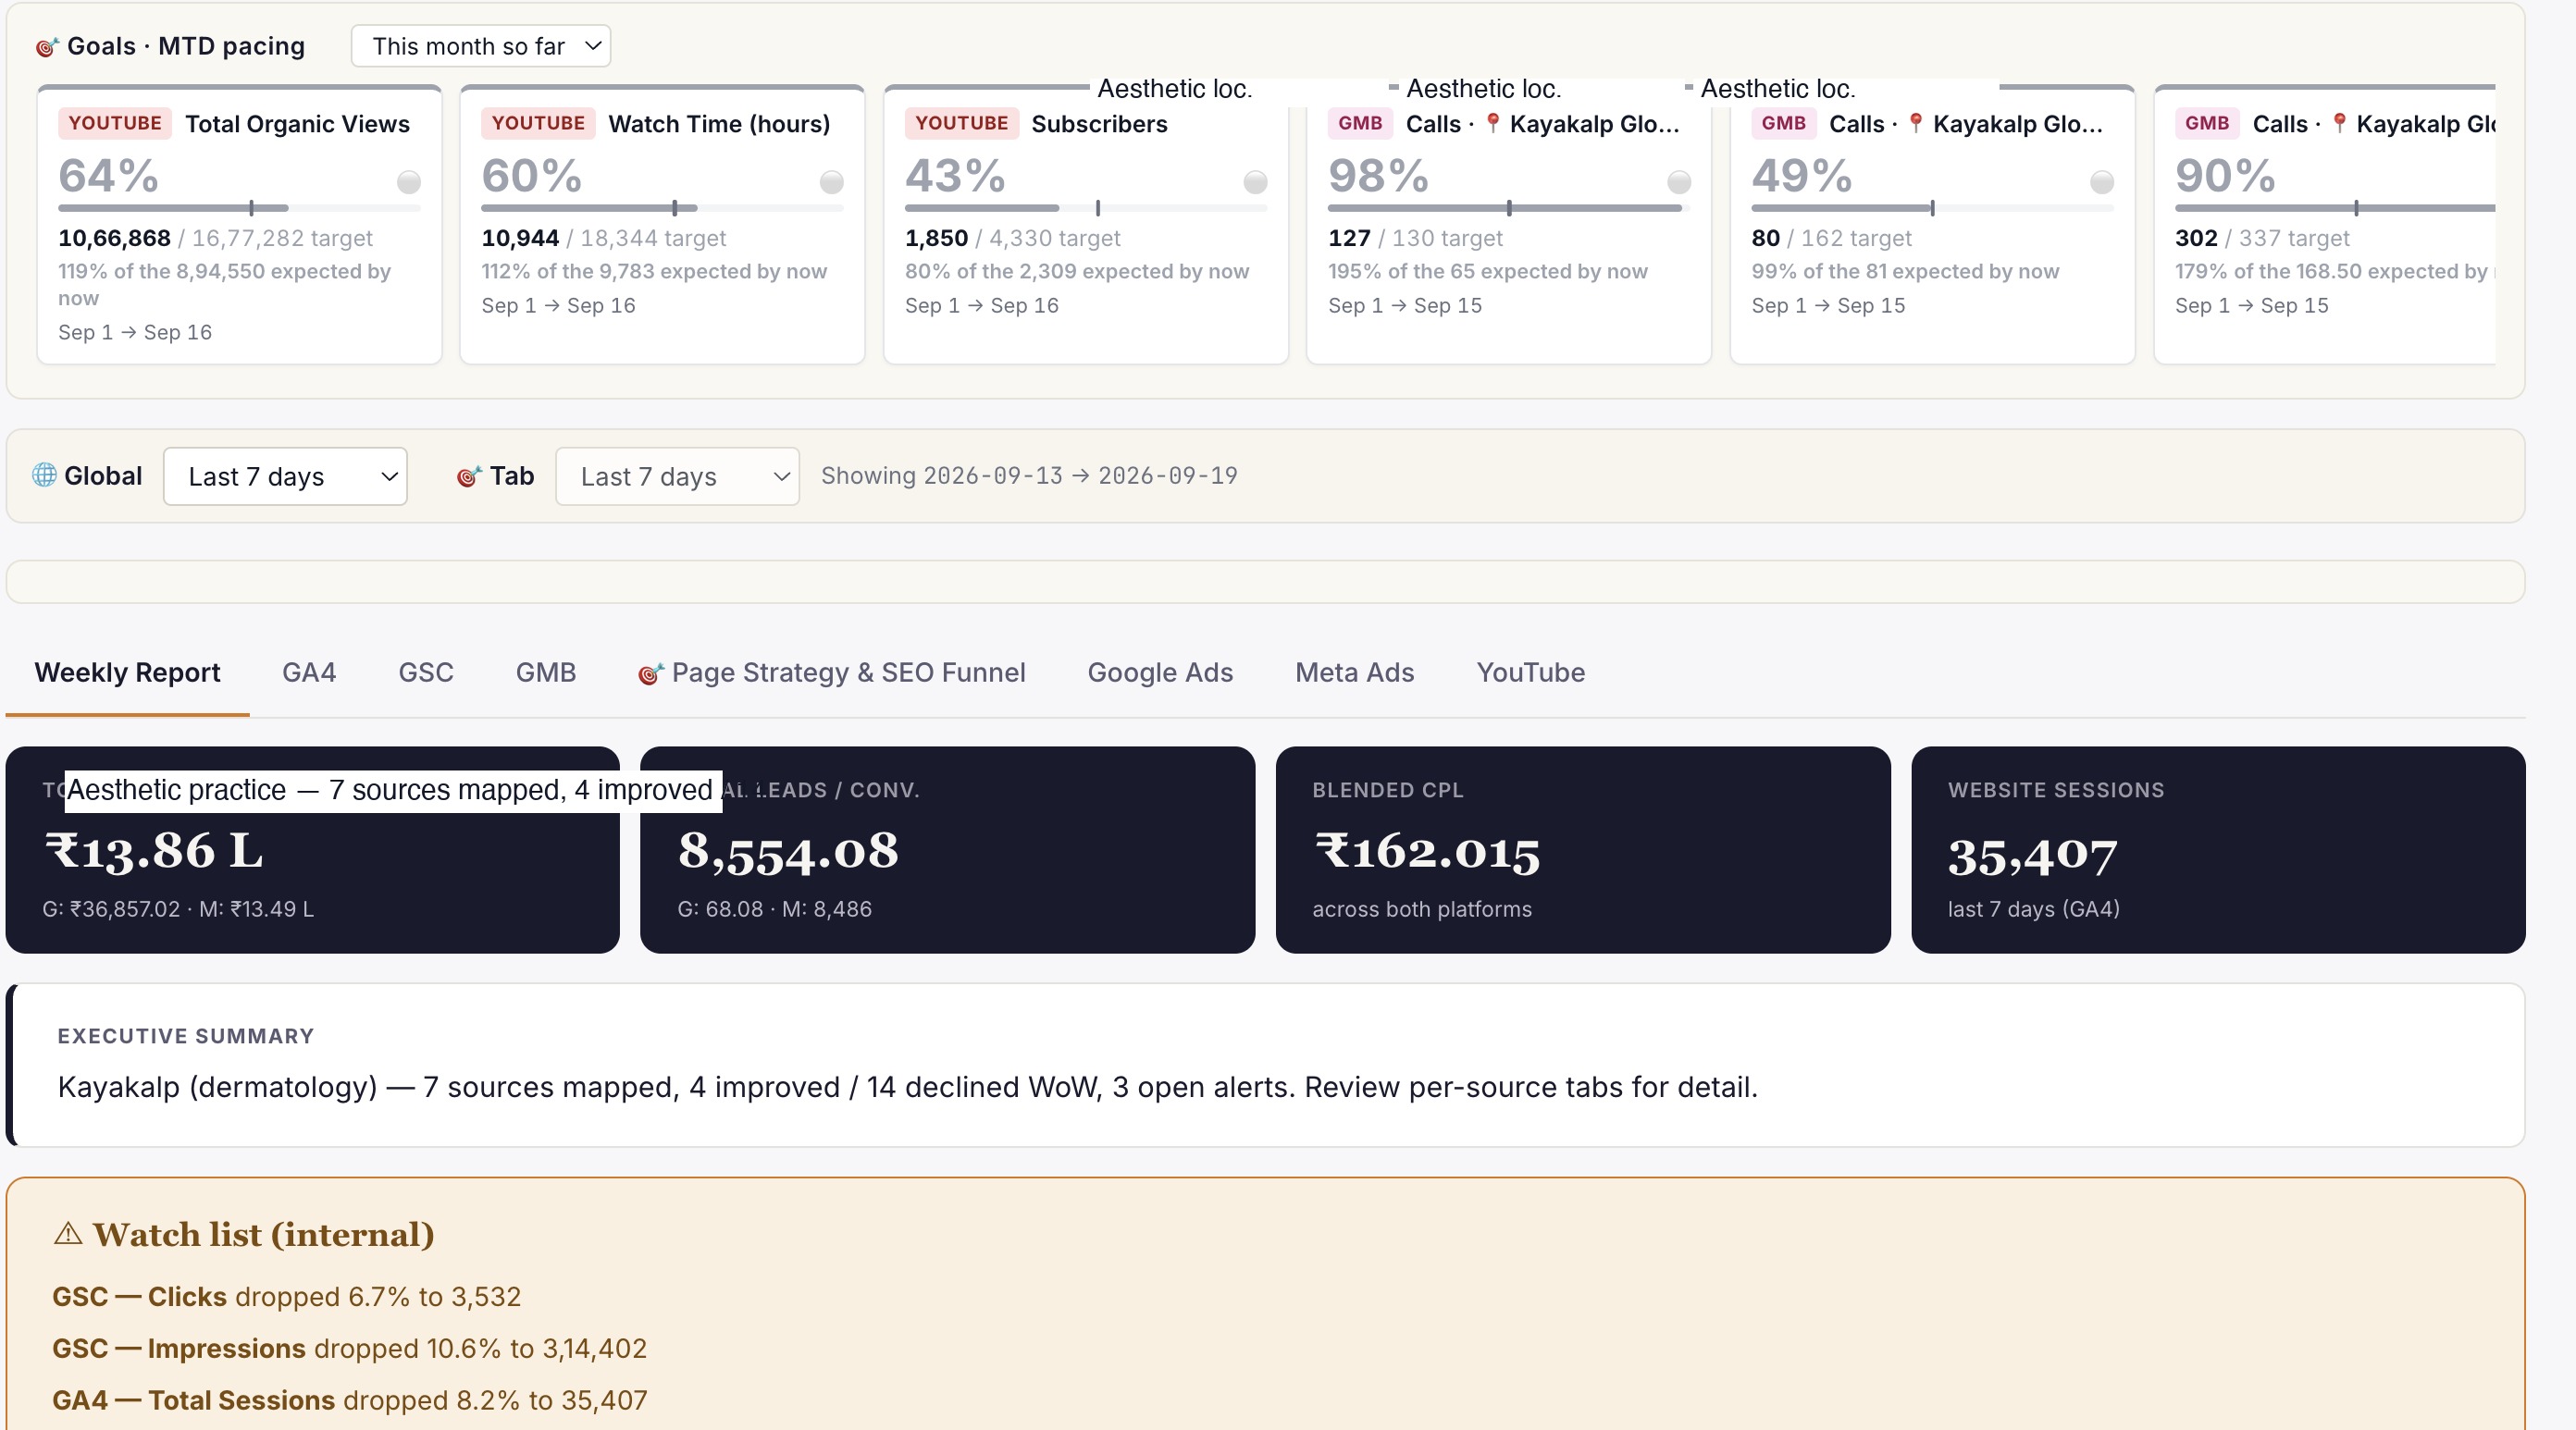Click the grey status dot on the 98% Calls card
This screenshot has width=2576, height=1430.
[1679, 181]
